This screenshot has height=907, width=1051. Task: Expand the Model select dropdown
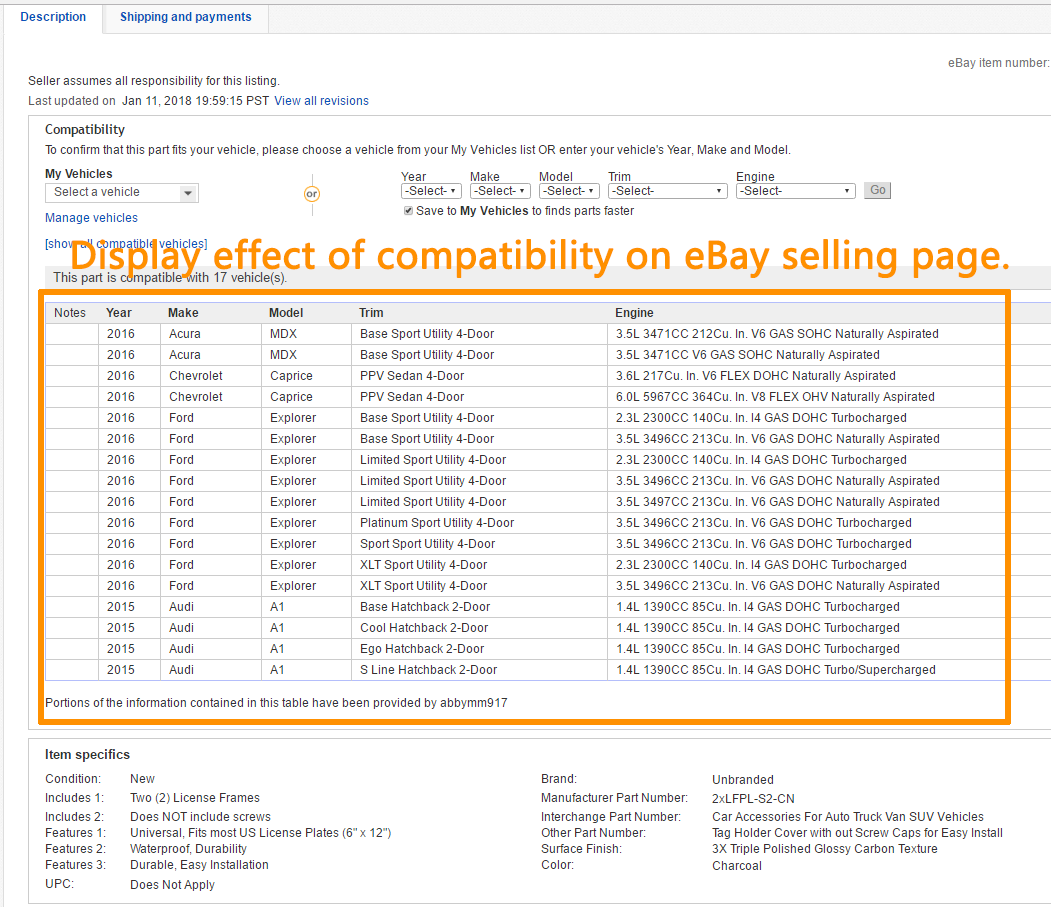click(x=569, y=191)
